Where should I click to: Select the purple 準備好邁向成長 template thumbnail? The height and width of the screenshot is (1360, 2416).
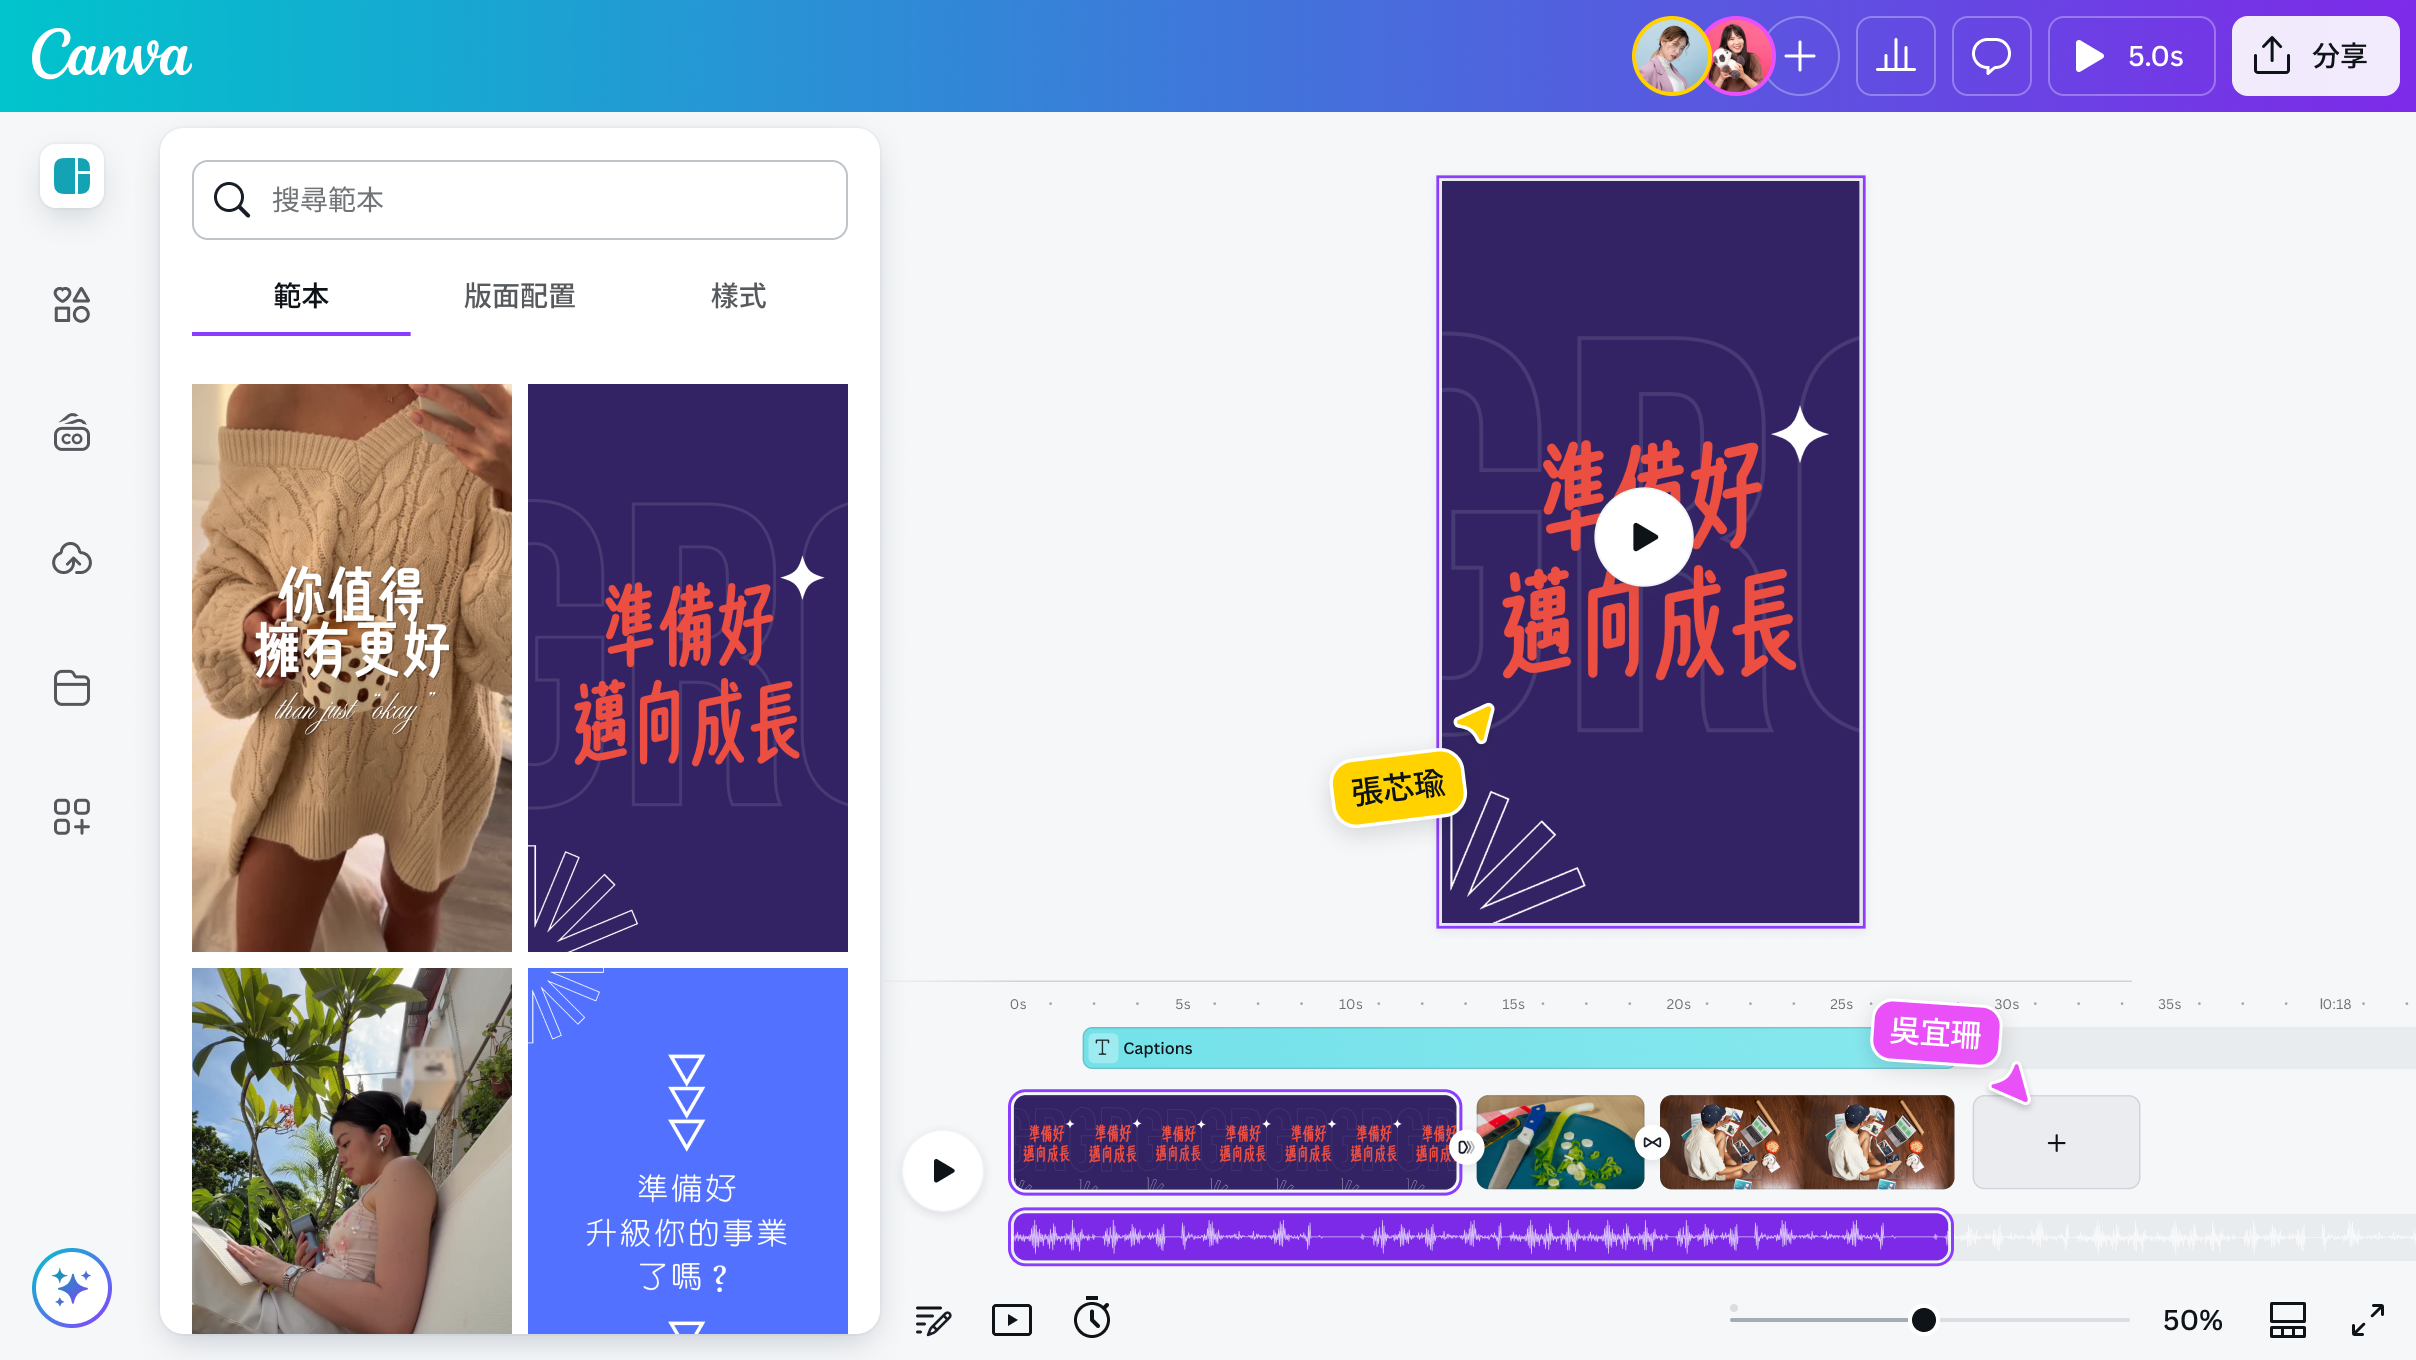[x=688, y=668]
